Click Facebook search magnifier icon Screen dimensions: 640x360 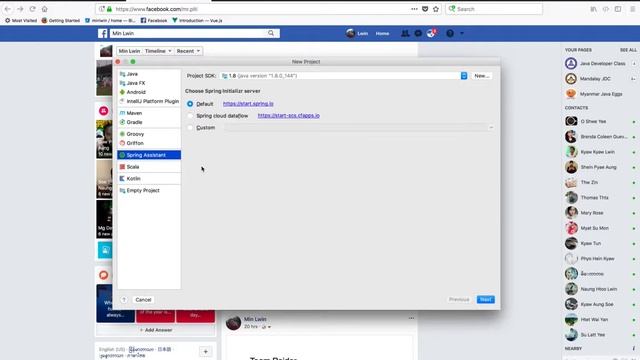[271, 33]
